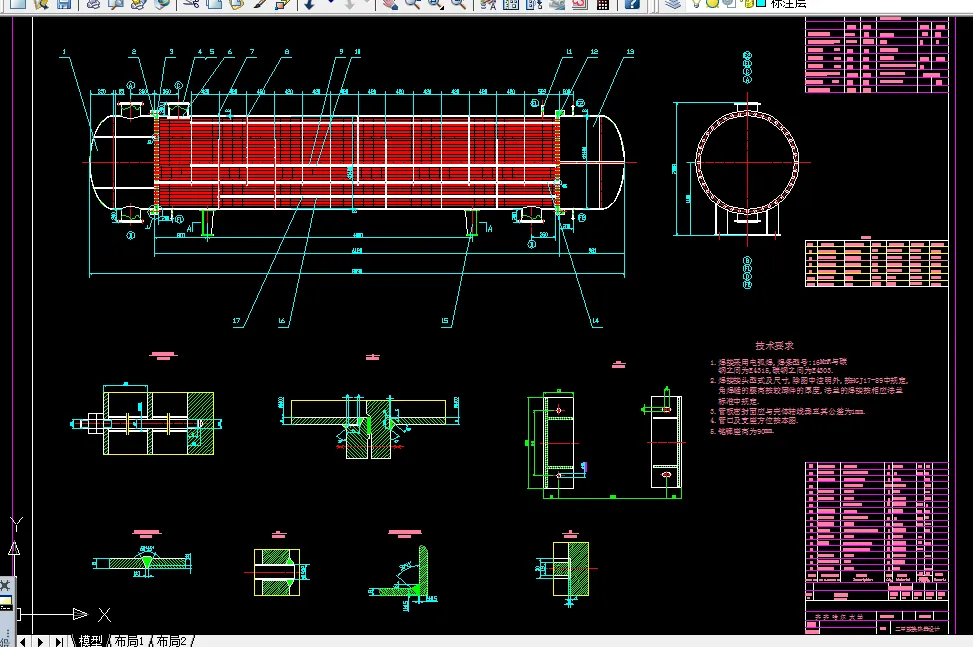Switch to the 布局1 layout tab

pos(128,640)
